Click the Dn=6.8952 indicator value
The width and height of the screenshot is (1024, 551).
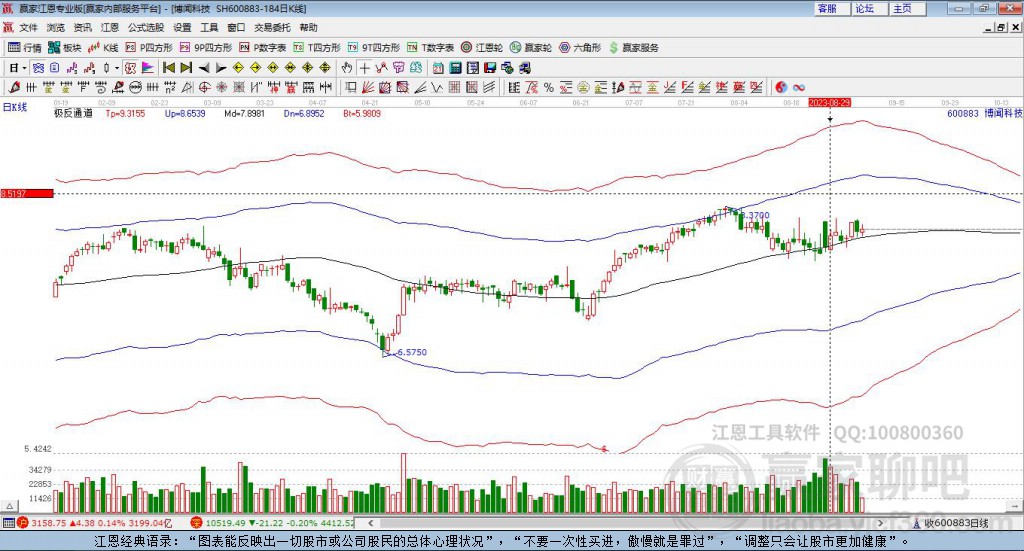tap(304, 114)
